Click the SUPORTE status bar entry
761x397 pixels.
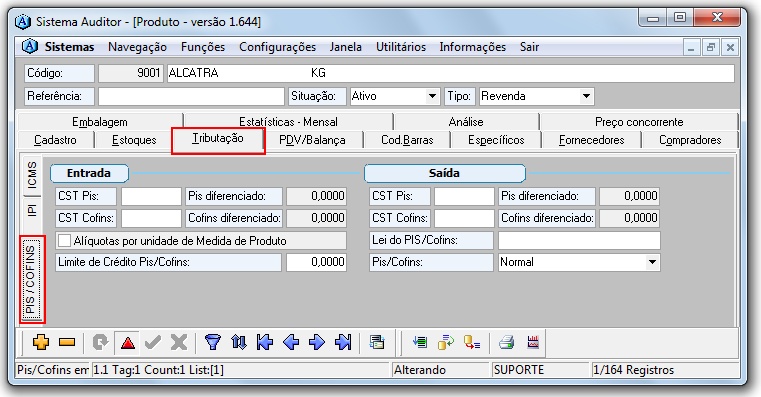518,370
